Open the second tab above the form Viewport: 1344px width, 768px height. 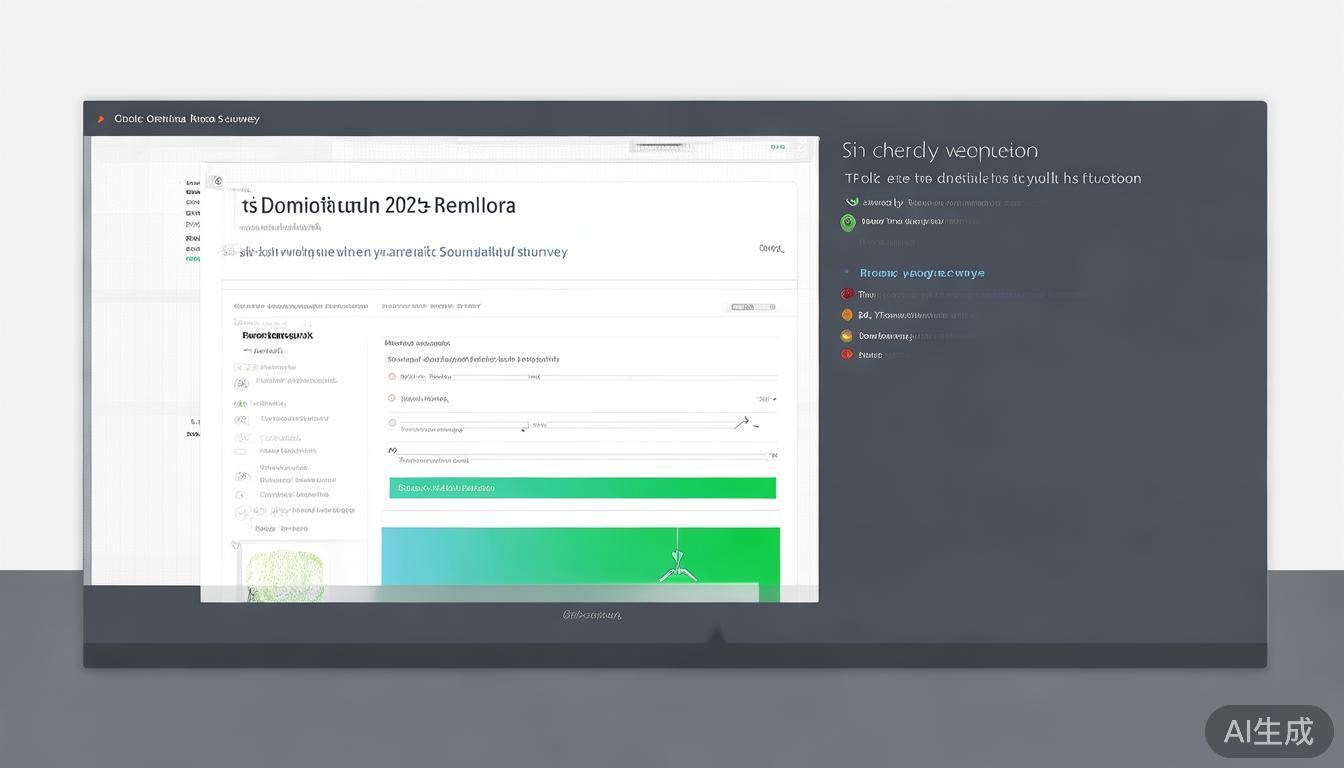[431, 306]
